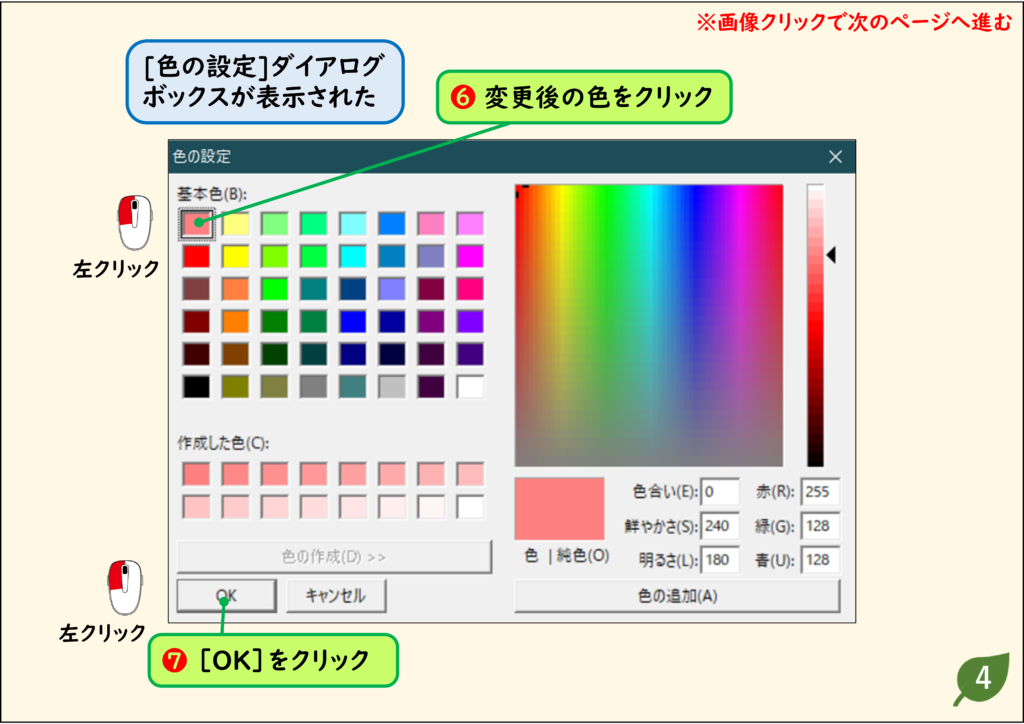Focus the 明るさ(L) luminance field
Screen dimensions: 1024x724
click(x=720, y=559)
